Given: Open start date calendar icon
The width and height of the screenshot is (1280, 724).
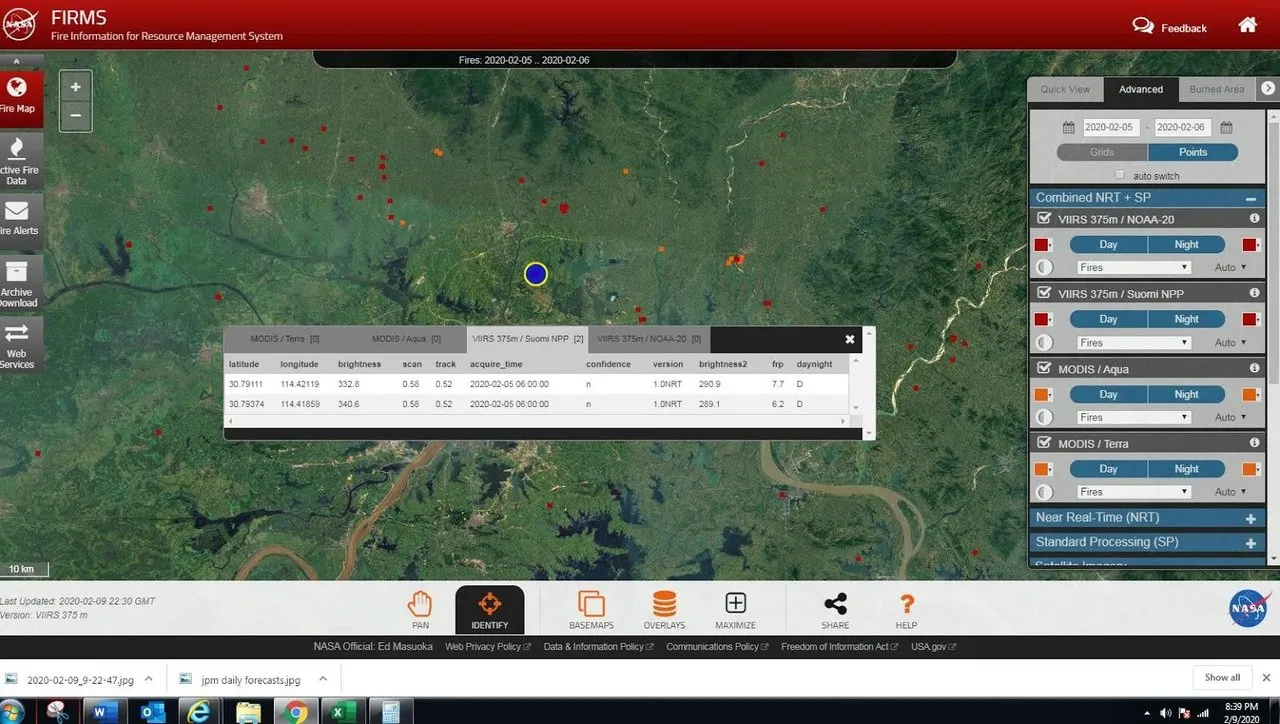Looking at the screenshot, I should [1068, 128].
